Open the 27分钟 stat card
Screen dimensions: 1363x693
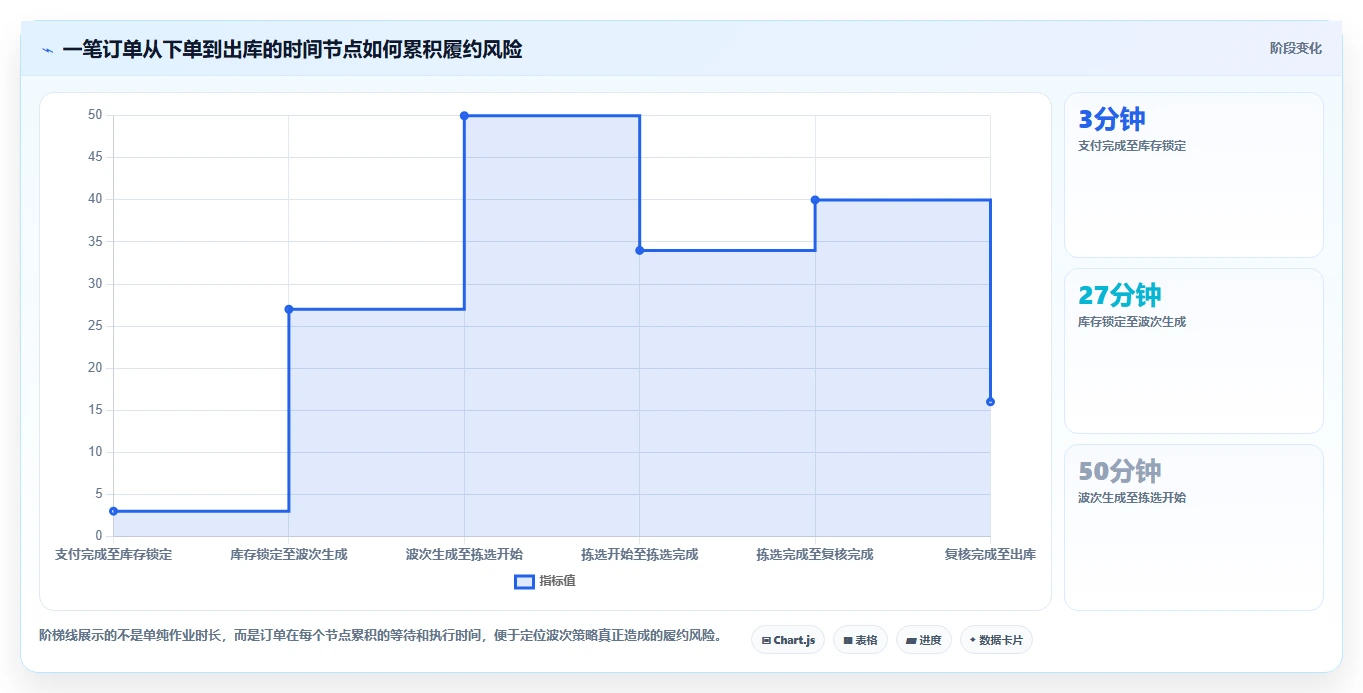1194,351
